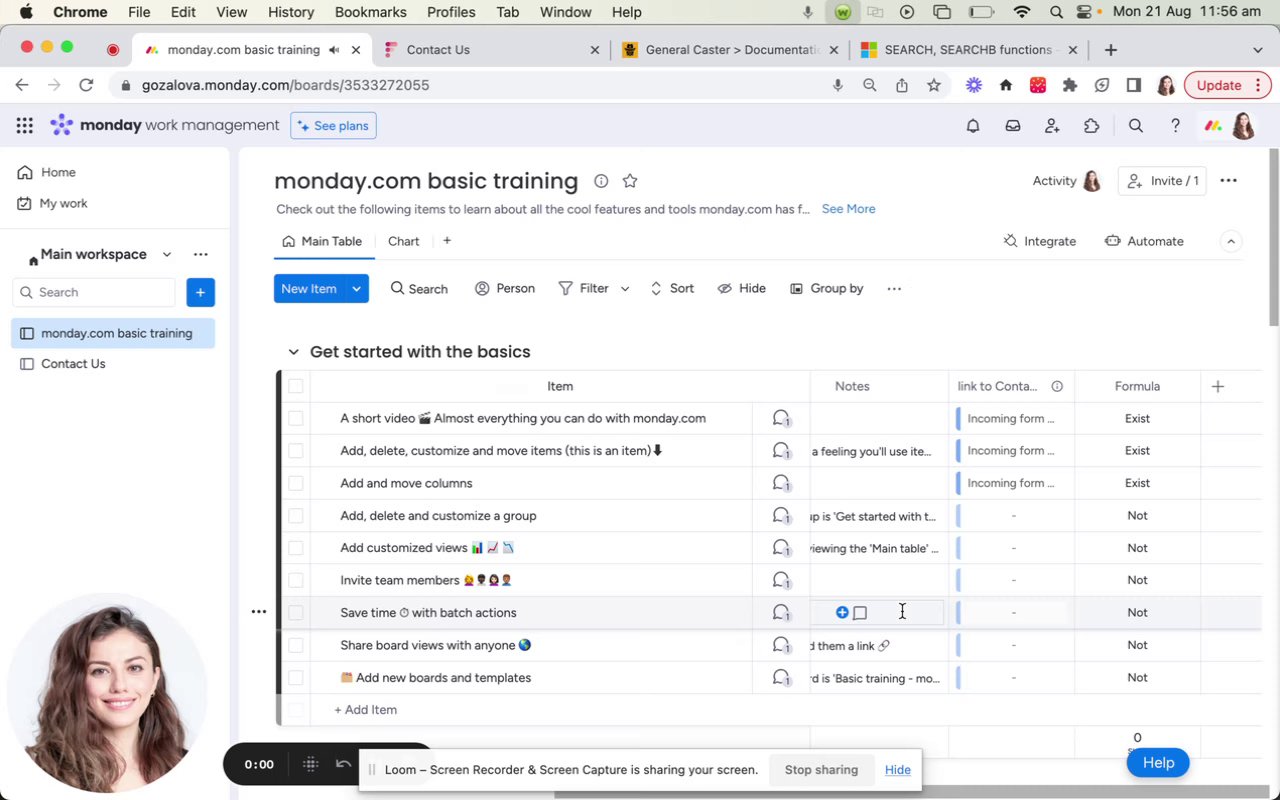Viewport: 1280px width, 800px height.
Task: Open the New Item dropdown arrow
Action: coord(357,288)
